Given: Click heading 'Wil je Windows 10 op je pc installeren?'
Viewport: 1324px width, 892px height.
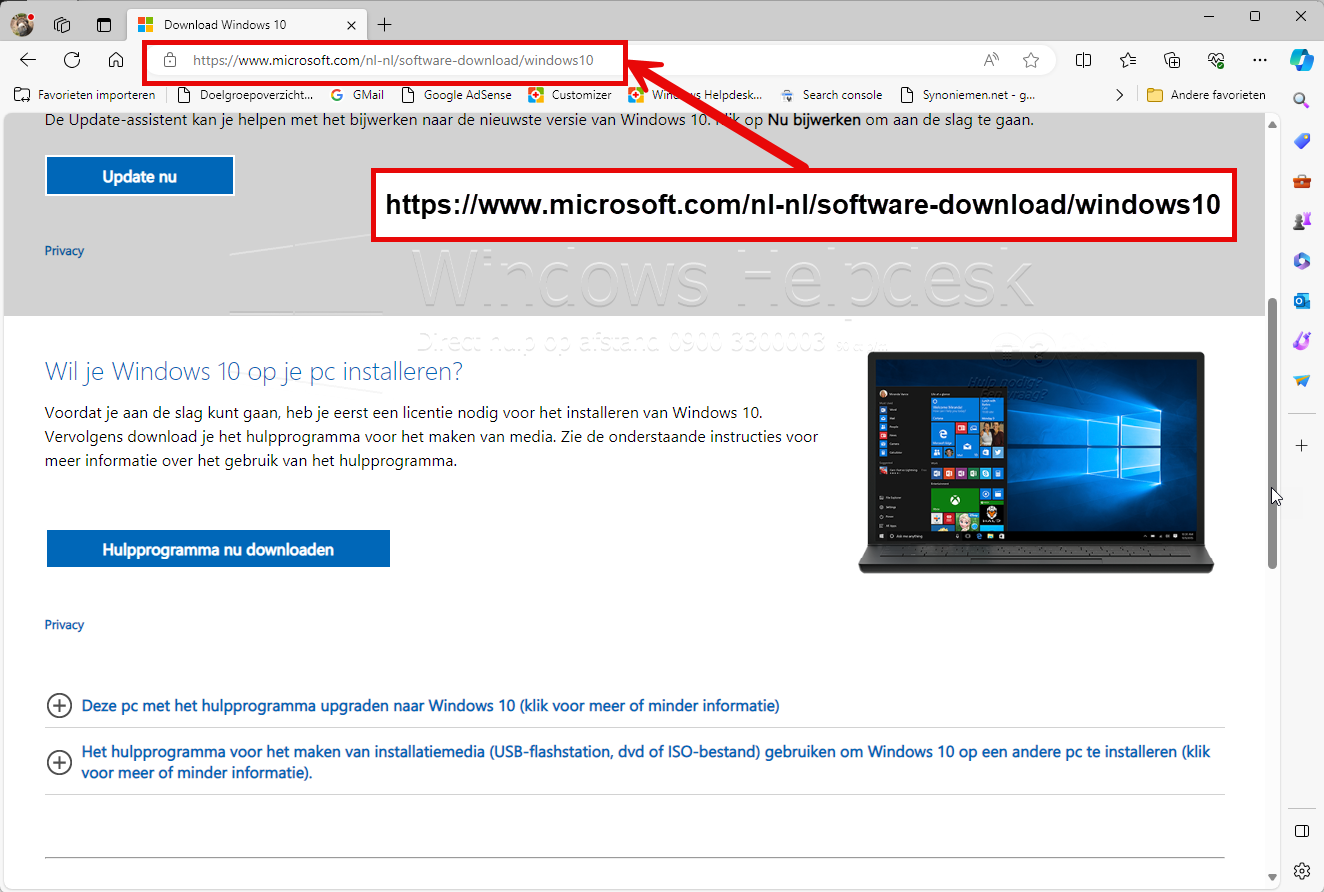Looking at the screenshot, I should [x=254, y=372].
